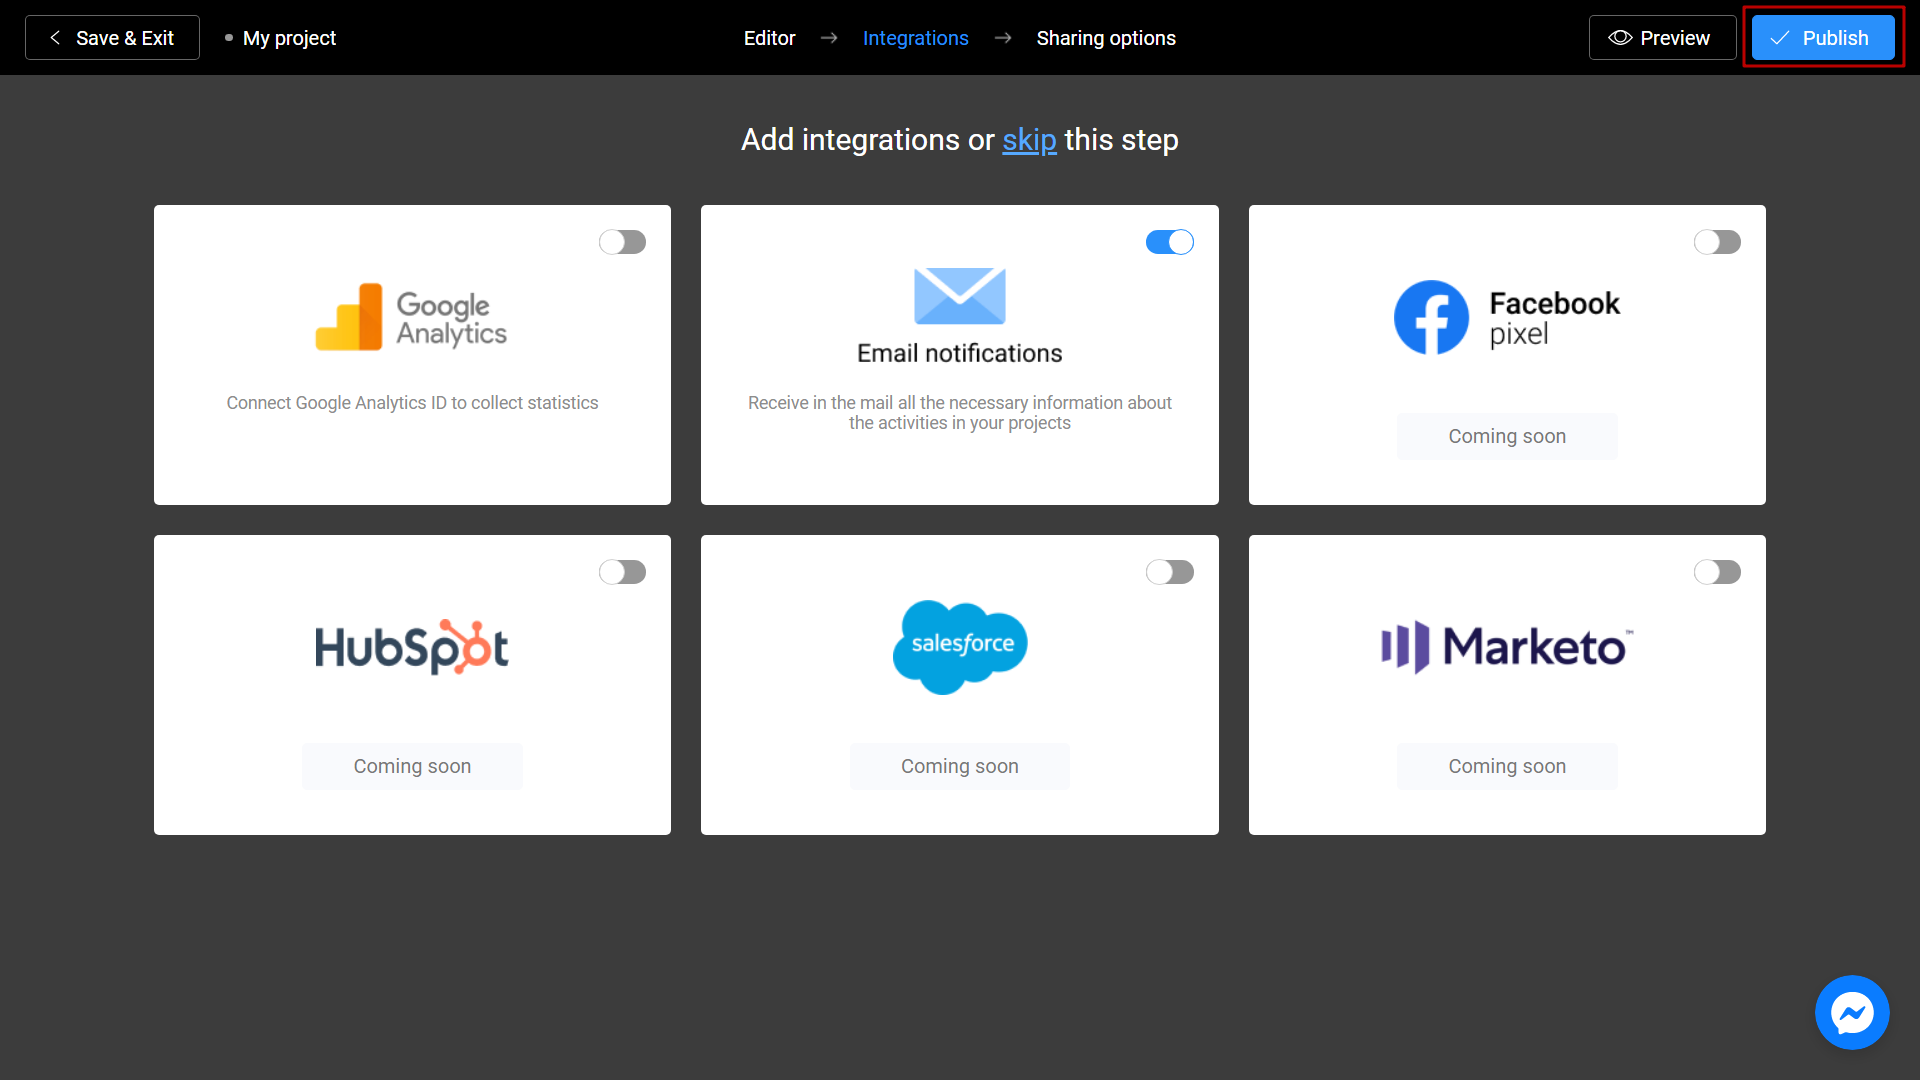Select the Sharing options tab
The width and height of the screenshot is (1920, 1080).
tap(1105, 37)
